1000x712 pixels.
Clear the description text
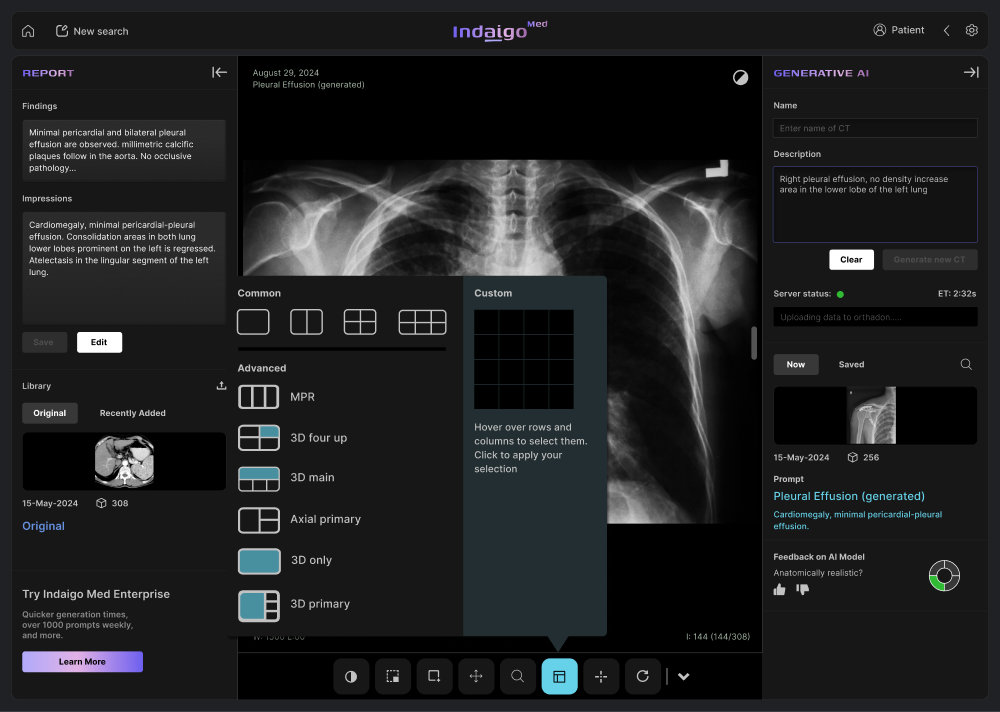851,260
